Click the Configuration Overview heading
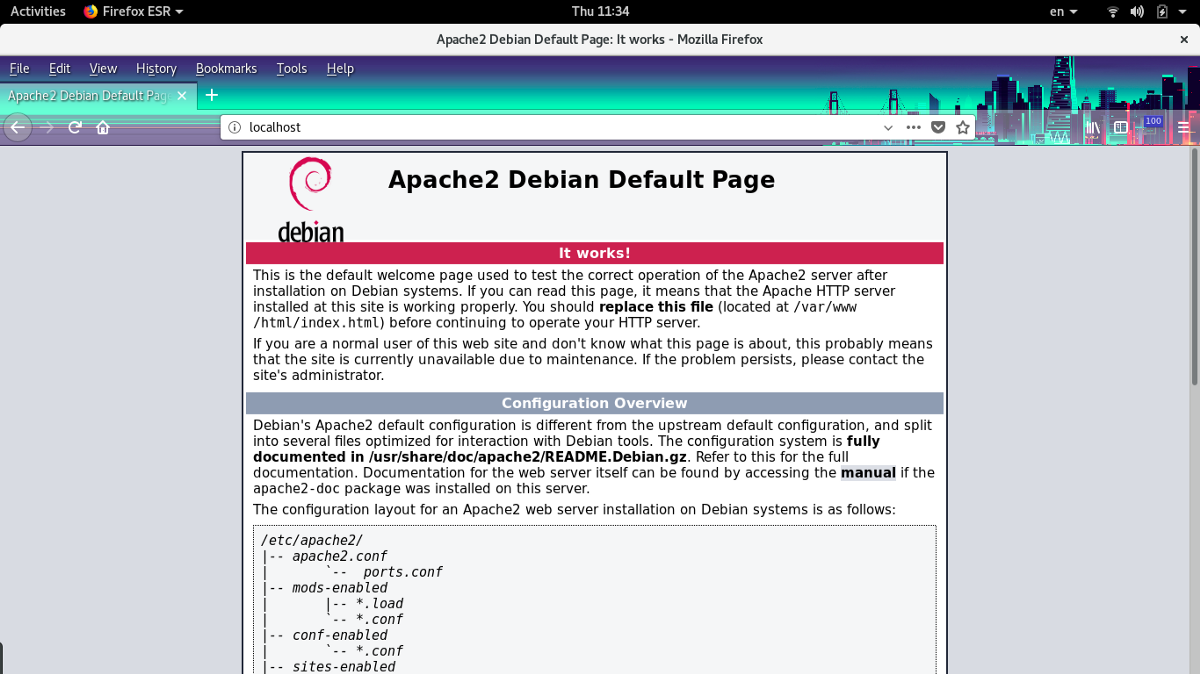 (x=595, y=403)
